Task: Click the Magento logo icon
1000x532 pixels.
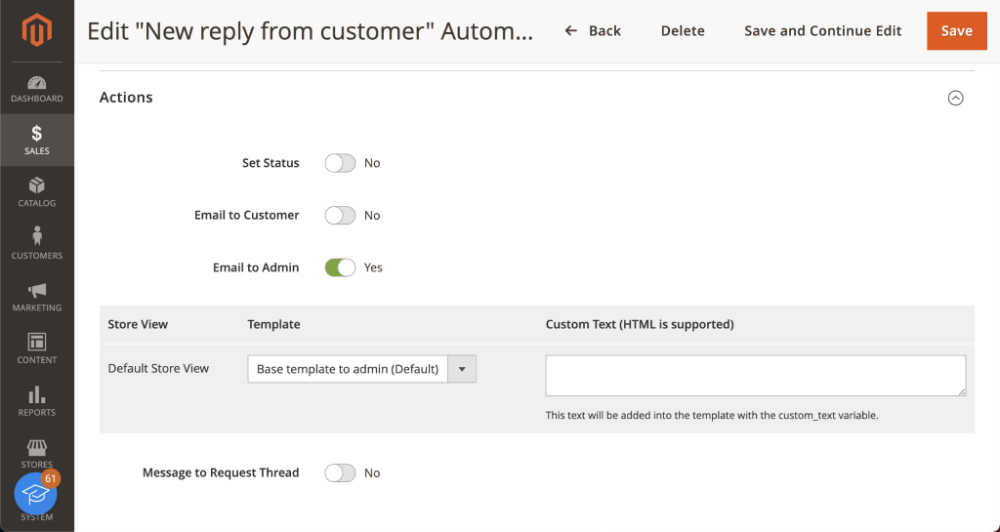Action: [37, 29]
